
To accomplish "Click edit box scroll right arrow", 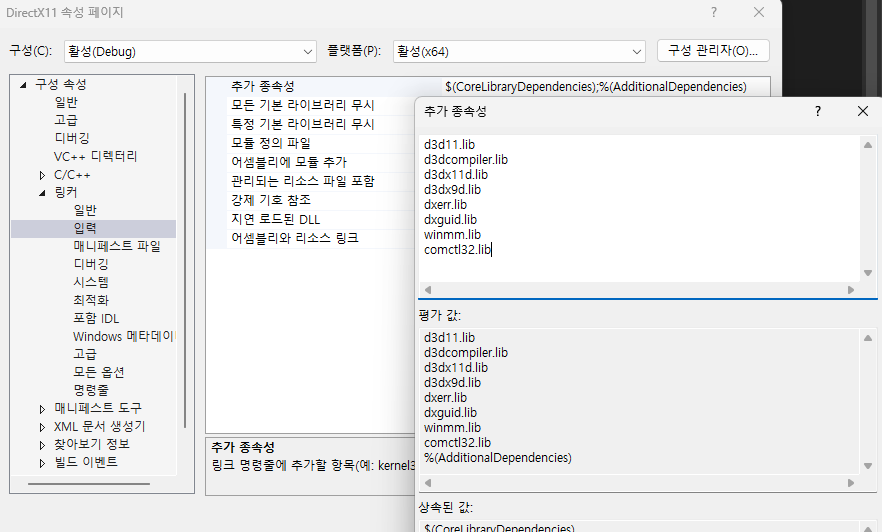I will tap(850, 290).
